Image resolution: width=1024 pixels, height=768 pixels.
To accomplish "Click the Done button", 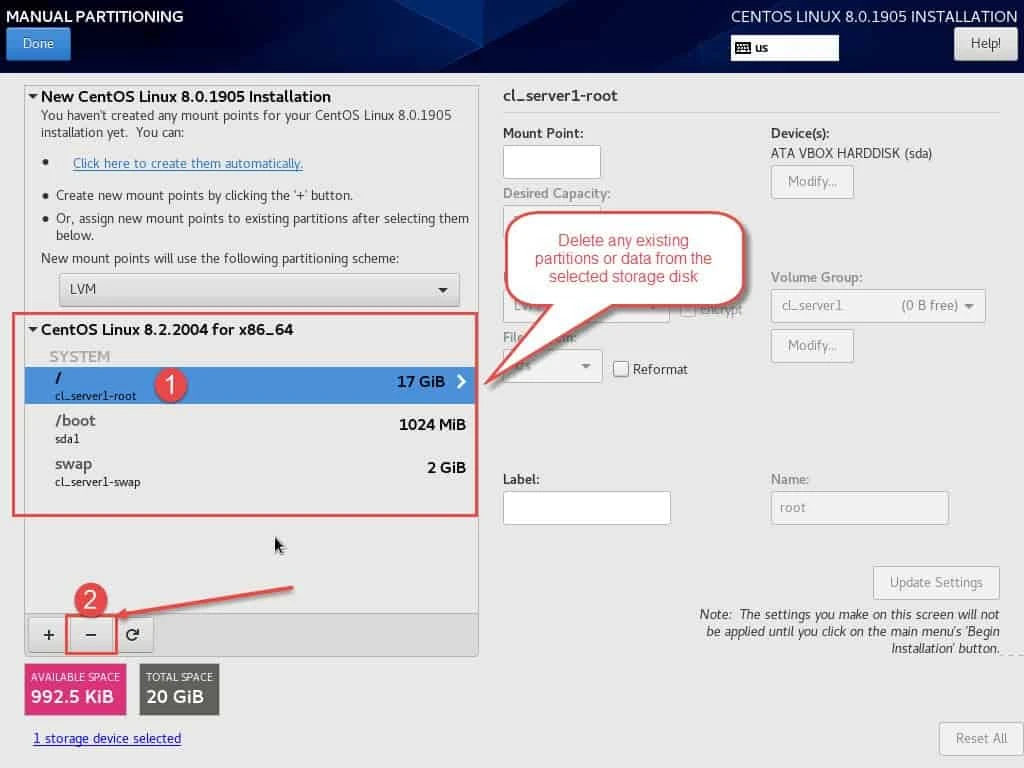I will tap(38, 43).
